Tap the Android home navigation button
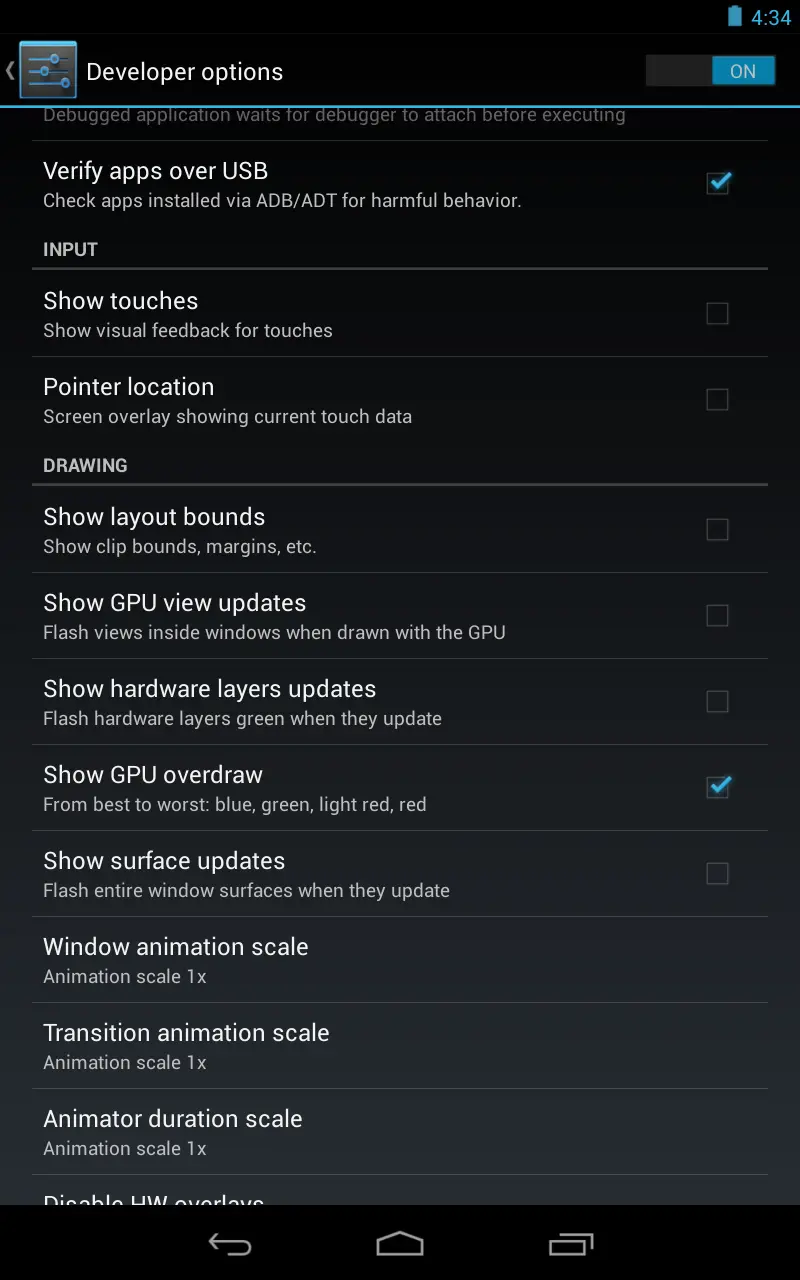800x1280 pixels. pyautogui.click(x=400, y=1243)
